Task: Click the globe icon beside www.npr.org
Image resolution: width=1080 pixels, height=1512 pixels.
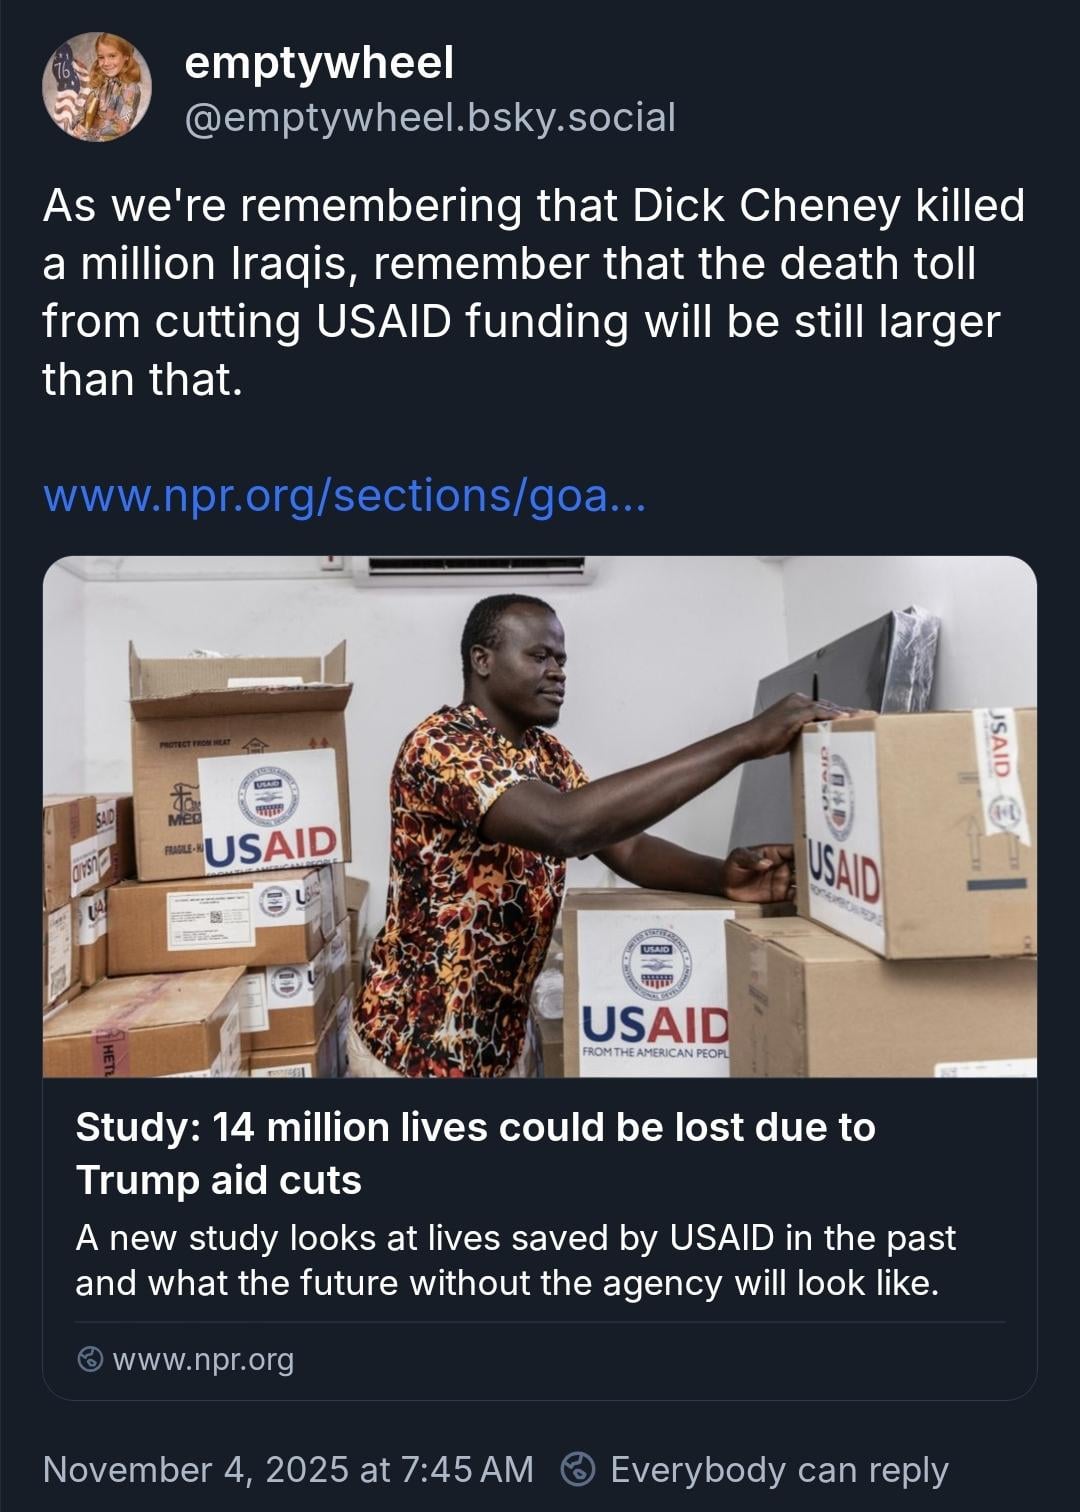Action: coord(90,1359)
